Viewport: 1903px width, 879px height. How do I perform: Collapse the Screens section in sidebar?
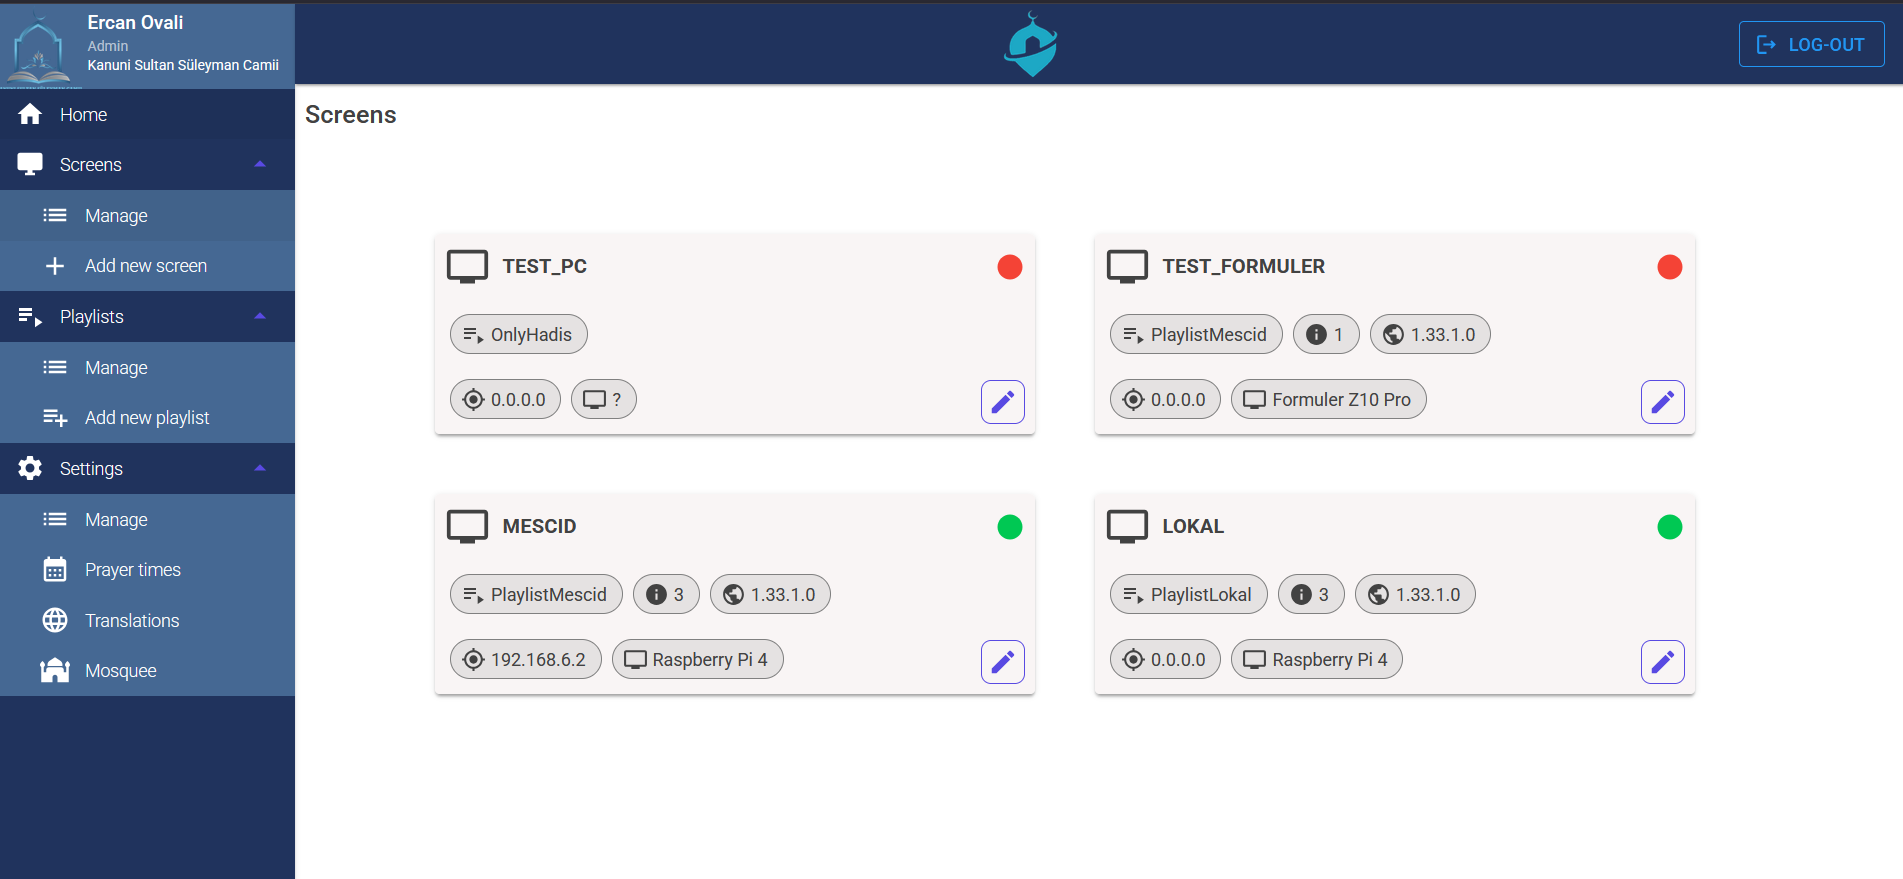coord(260,165)
